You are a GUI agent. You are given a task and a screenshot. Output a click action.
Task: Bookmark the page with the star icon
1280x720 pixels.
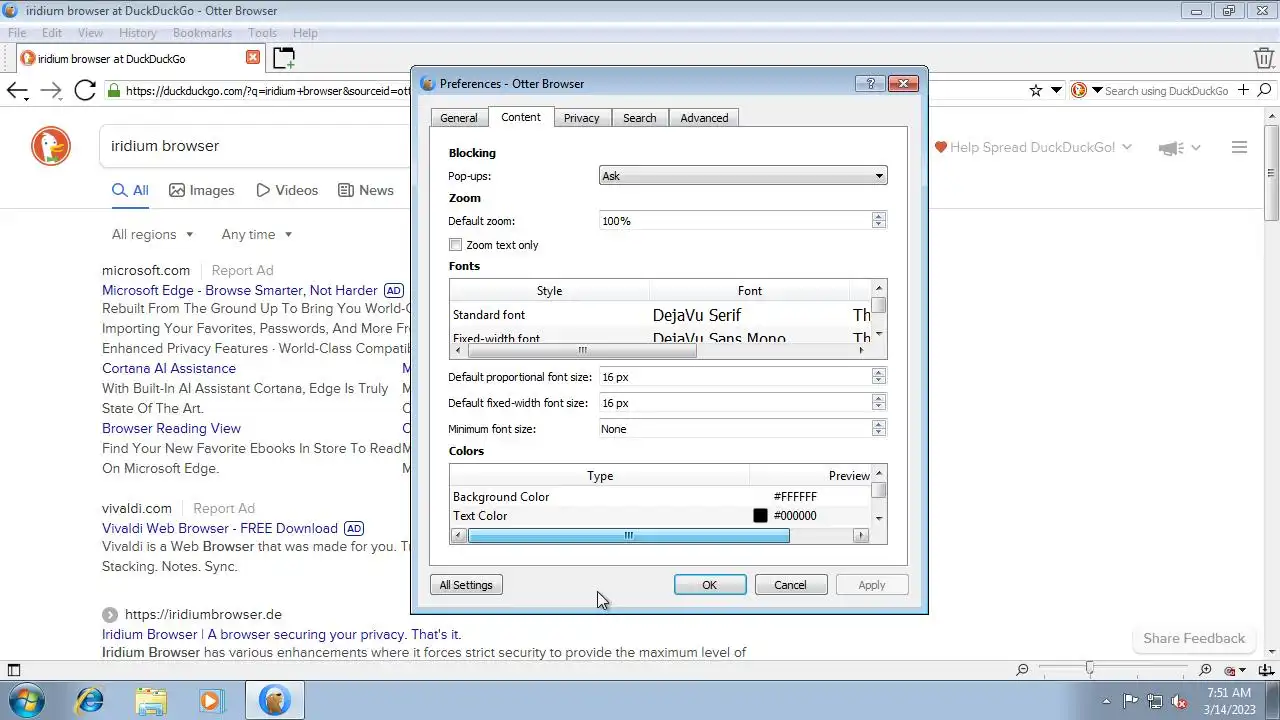coord(1036,91)
